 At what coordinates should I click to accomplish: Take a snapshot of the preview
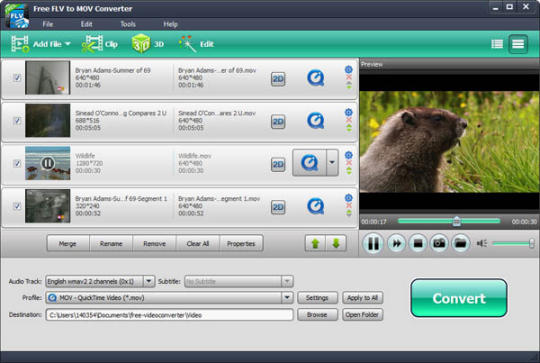[x=439, y=243]
